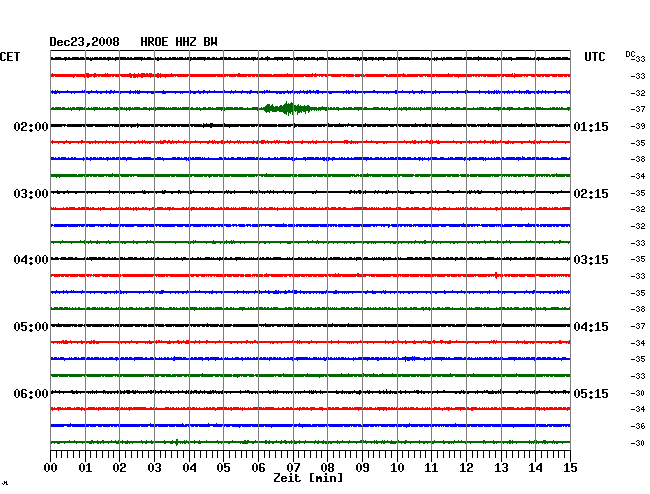
Task: Click the Zeit [min] axis title
Action: click(x=308, y=478)
